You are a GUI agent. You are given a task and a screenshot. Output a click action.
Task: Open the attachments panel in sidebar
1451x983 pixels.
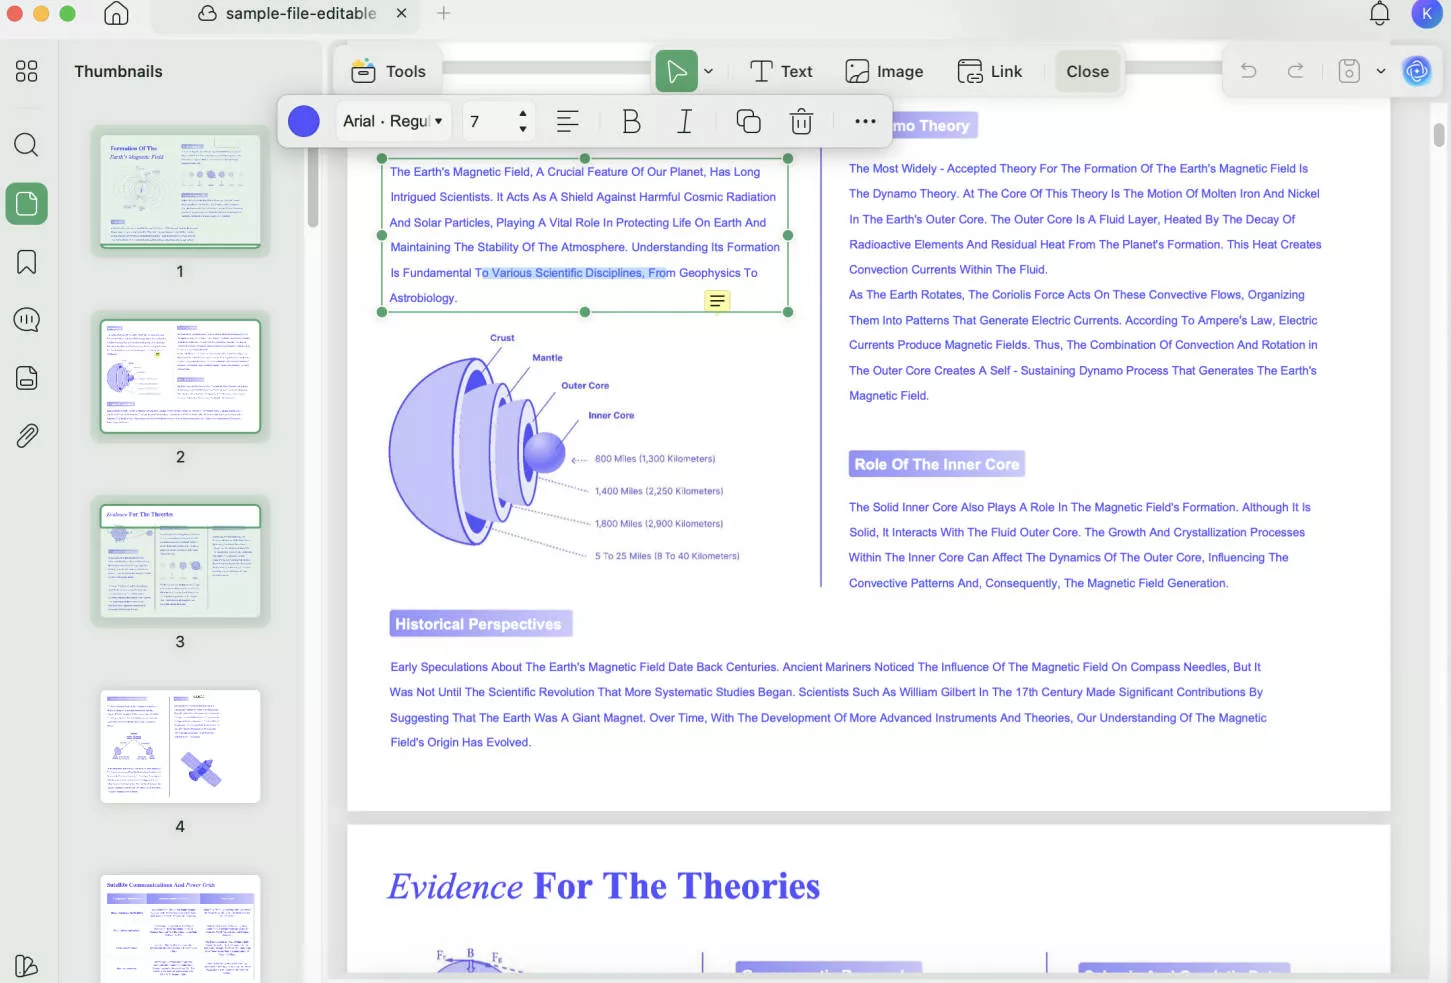pyautogui.click(x=26, y=435)
